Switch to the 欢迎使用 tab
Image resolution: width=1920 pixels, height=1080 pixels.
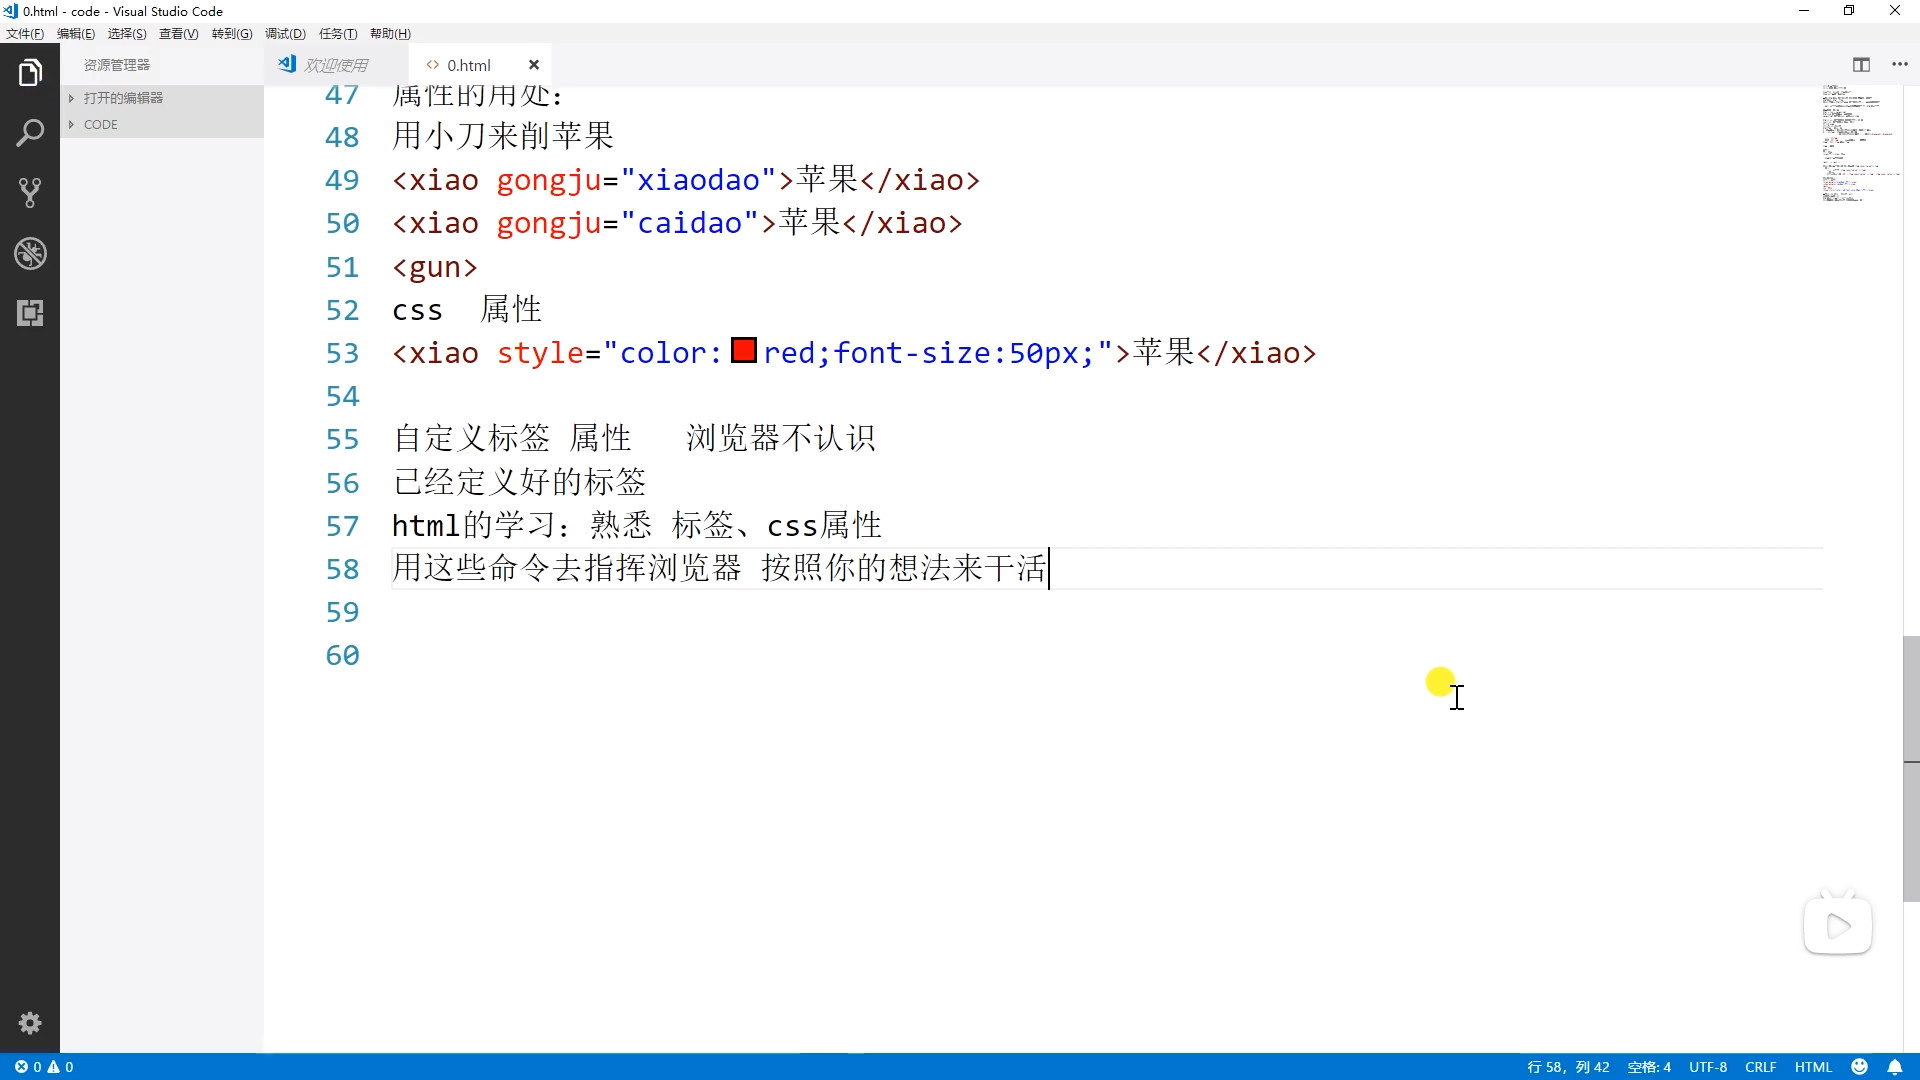click(335, 65)
